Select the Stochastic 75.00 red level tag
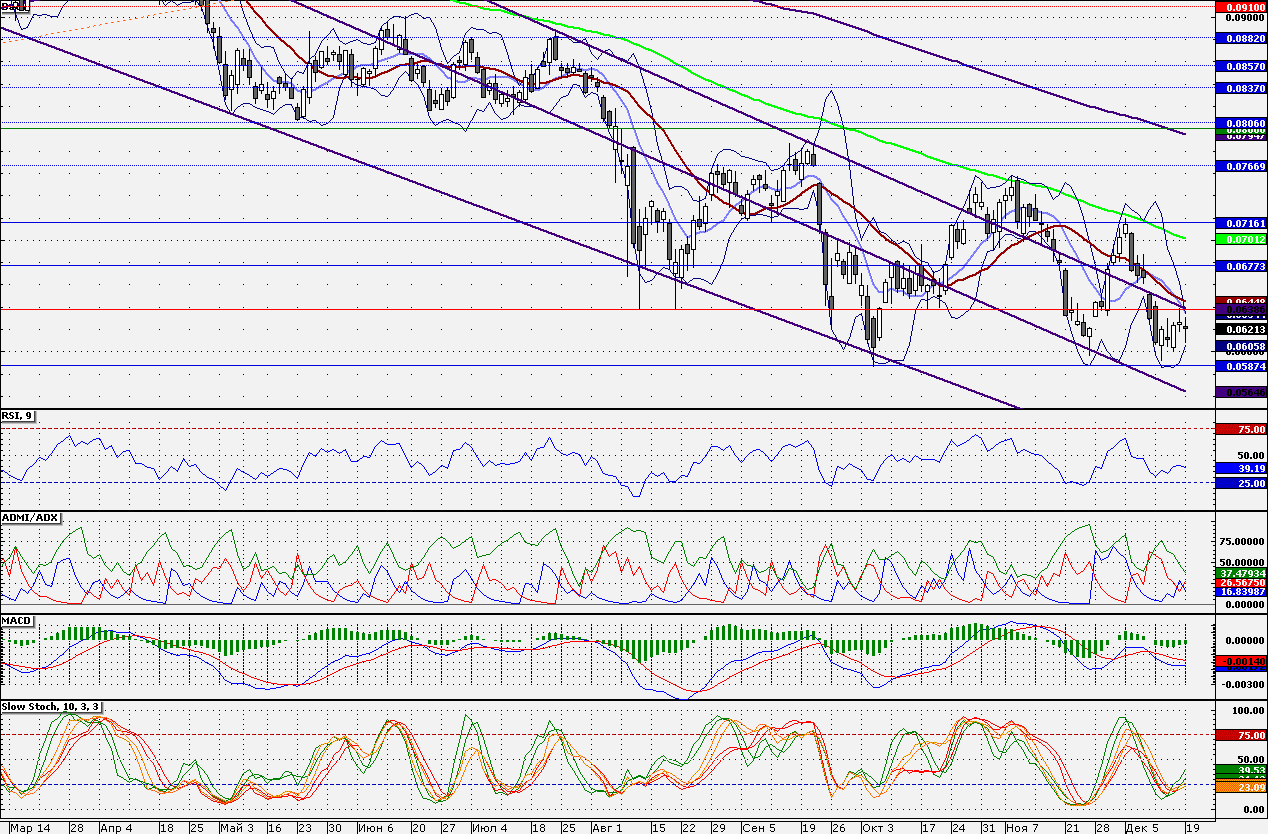 pos(1240,735)
